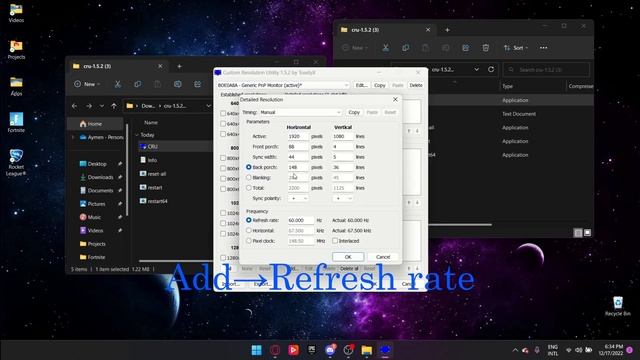Click Discord icon on the taskbar

point(330,350)
